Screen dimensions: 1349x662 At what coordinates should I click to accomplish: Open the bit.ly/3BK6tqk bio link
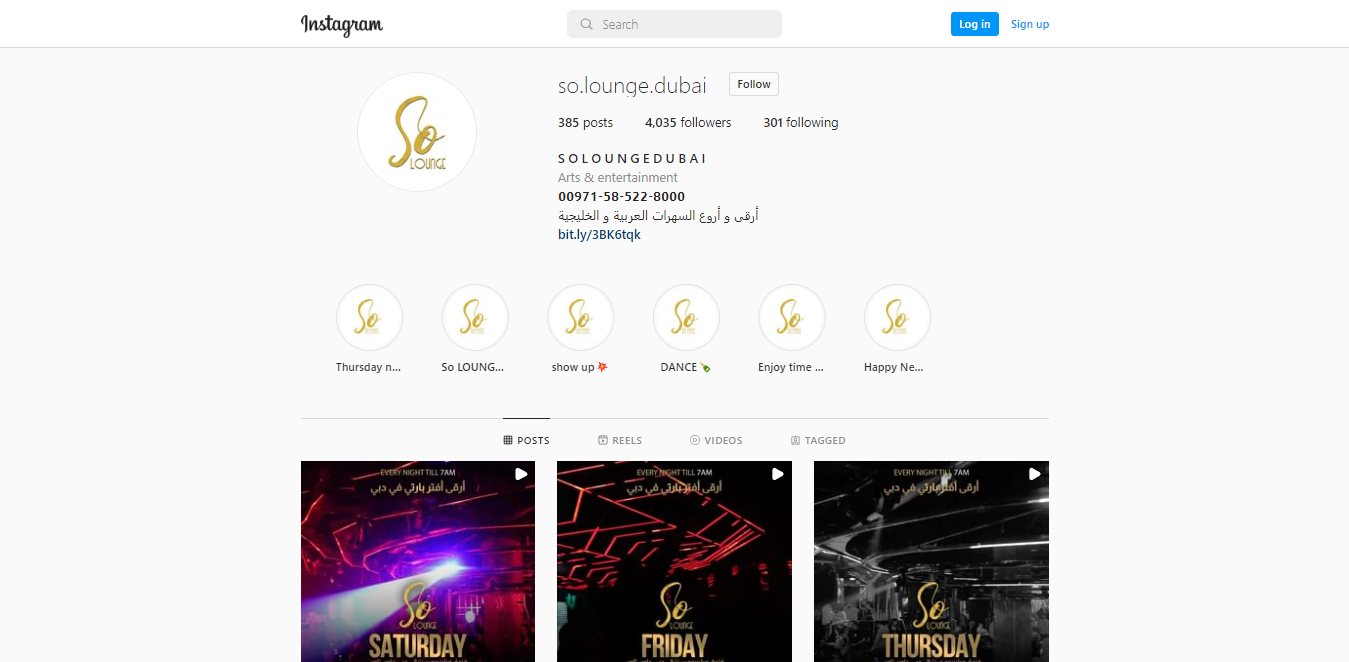599,235
